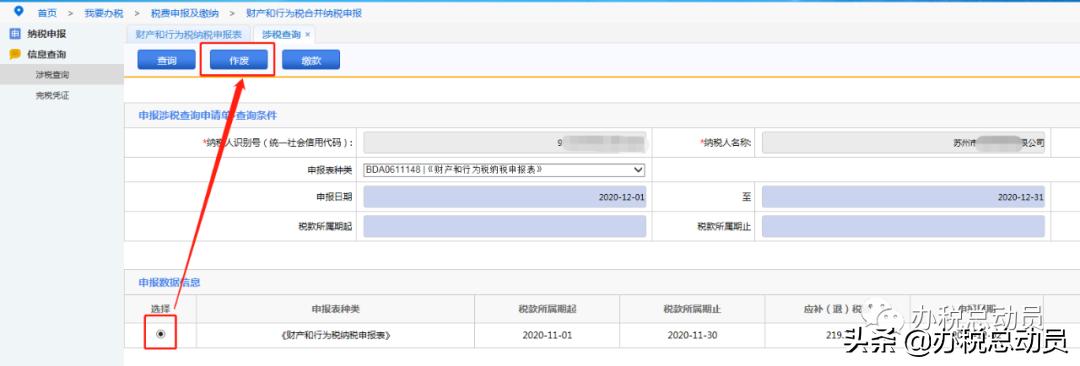The width and height of the screenshot is (1080, 366).
Task: Click the end date field 2020-12-31
Action: tap(903, 196)
